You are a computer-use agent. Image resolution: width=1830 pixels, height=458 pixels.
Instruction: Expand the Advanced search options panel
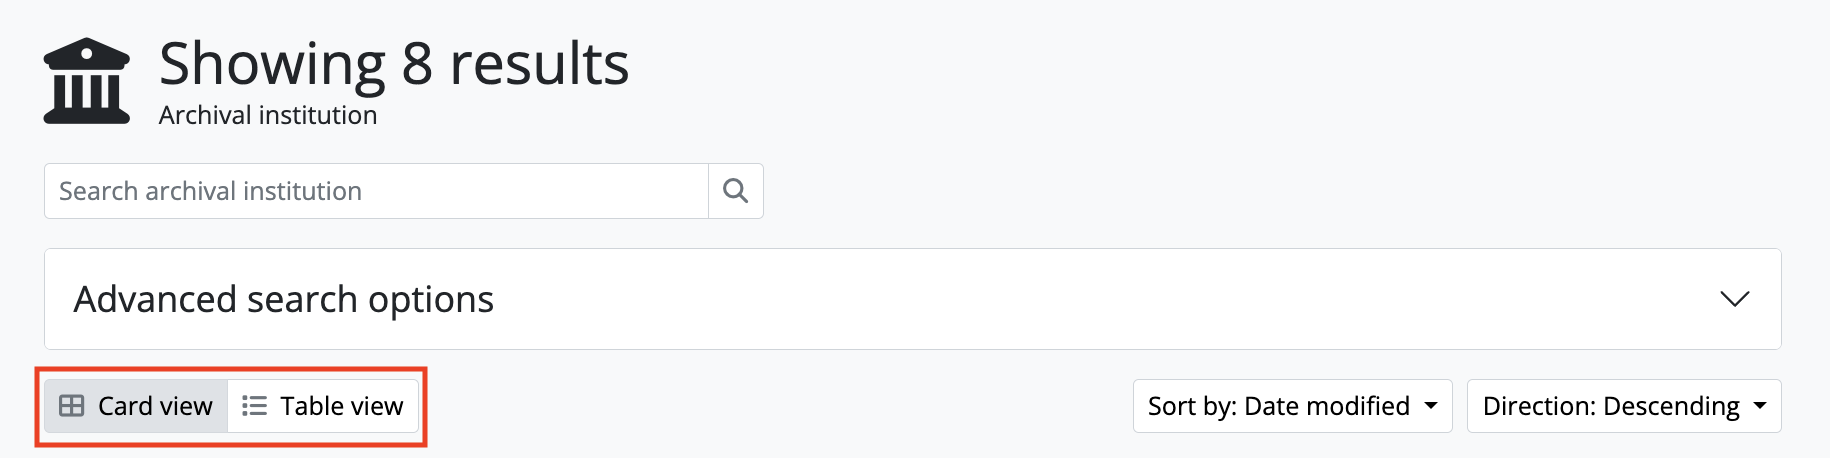click(912, 299)
